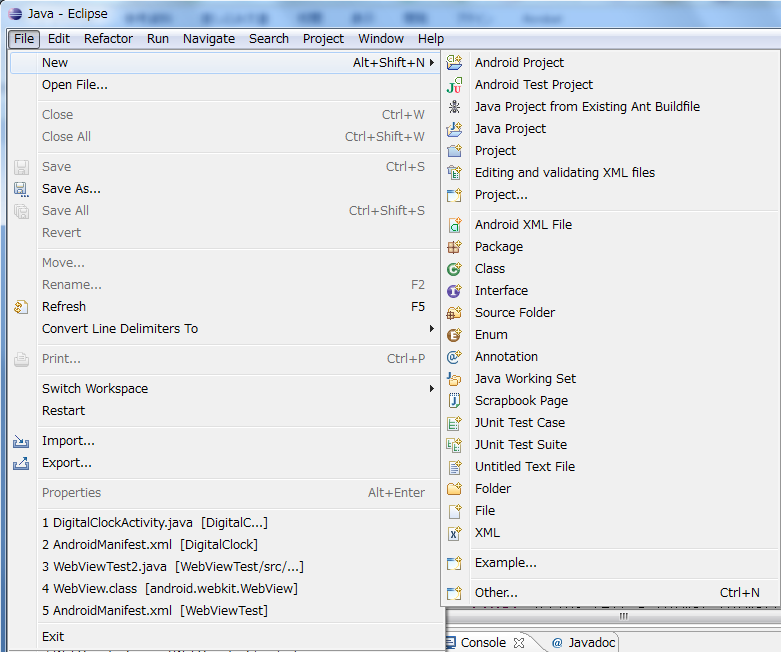The height and width of the screenshot is (652, 781).
Task: Click the yellow Folder icon
Action: point(454,489)
